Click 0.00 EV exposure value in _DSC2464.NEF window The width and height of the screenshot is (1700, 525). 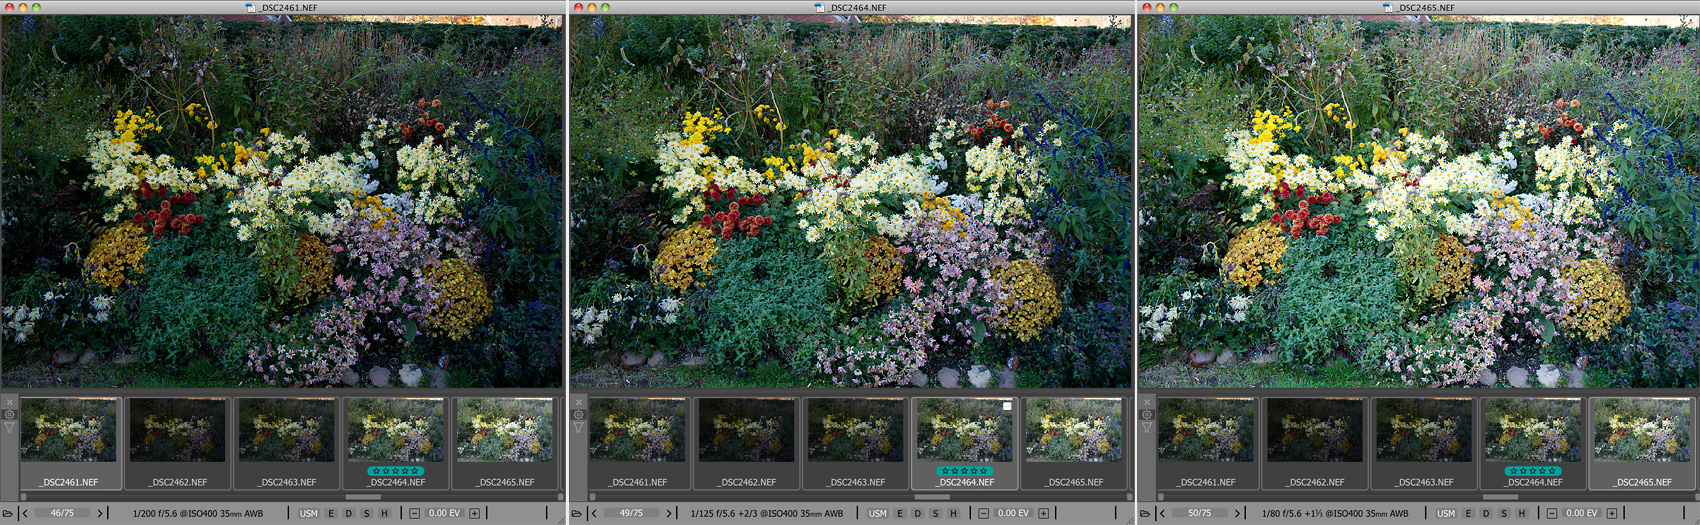pos(1013,513)
